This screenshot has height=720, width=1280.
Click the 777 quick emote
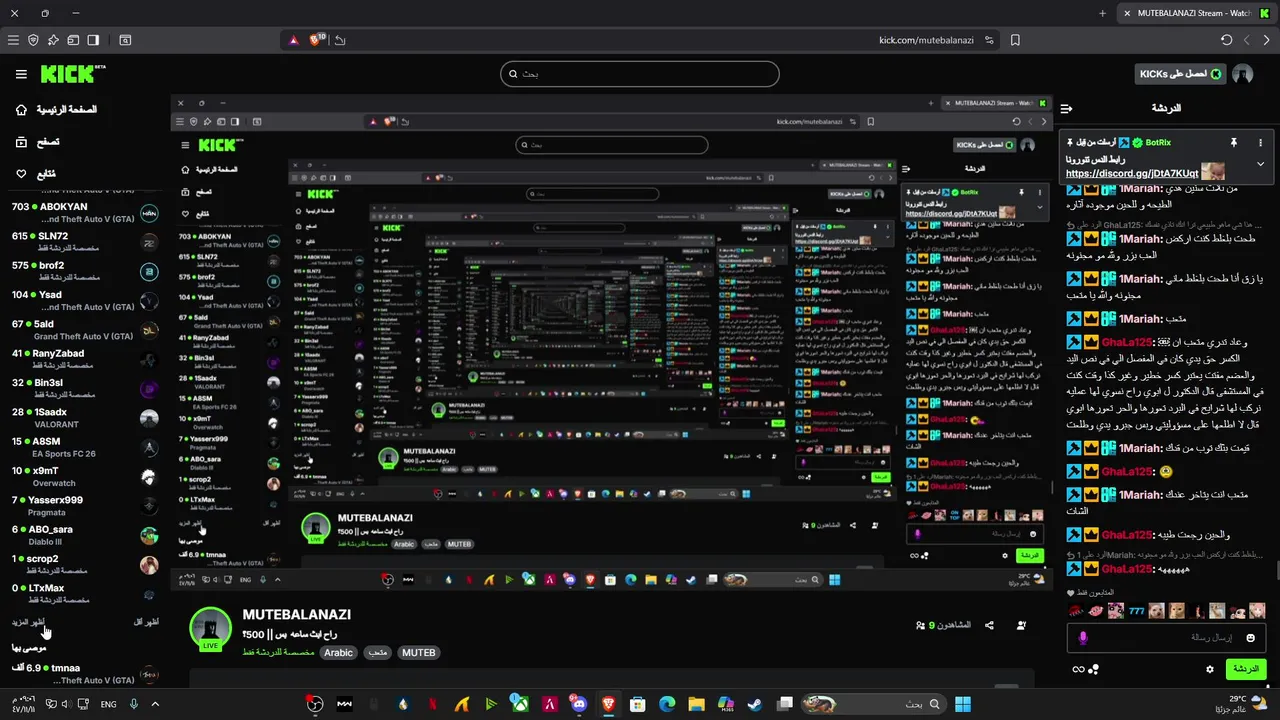coord(1137,611)
